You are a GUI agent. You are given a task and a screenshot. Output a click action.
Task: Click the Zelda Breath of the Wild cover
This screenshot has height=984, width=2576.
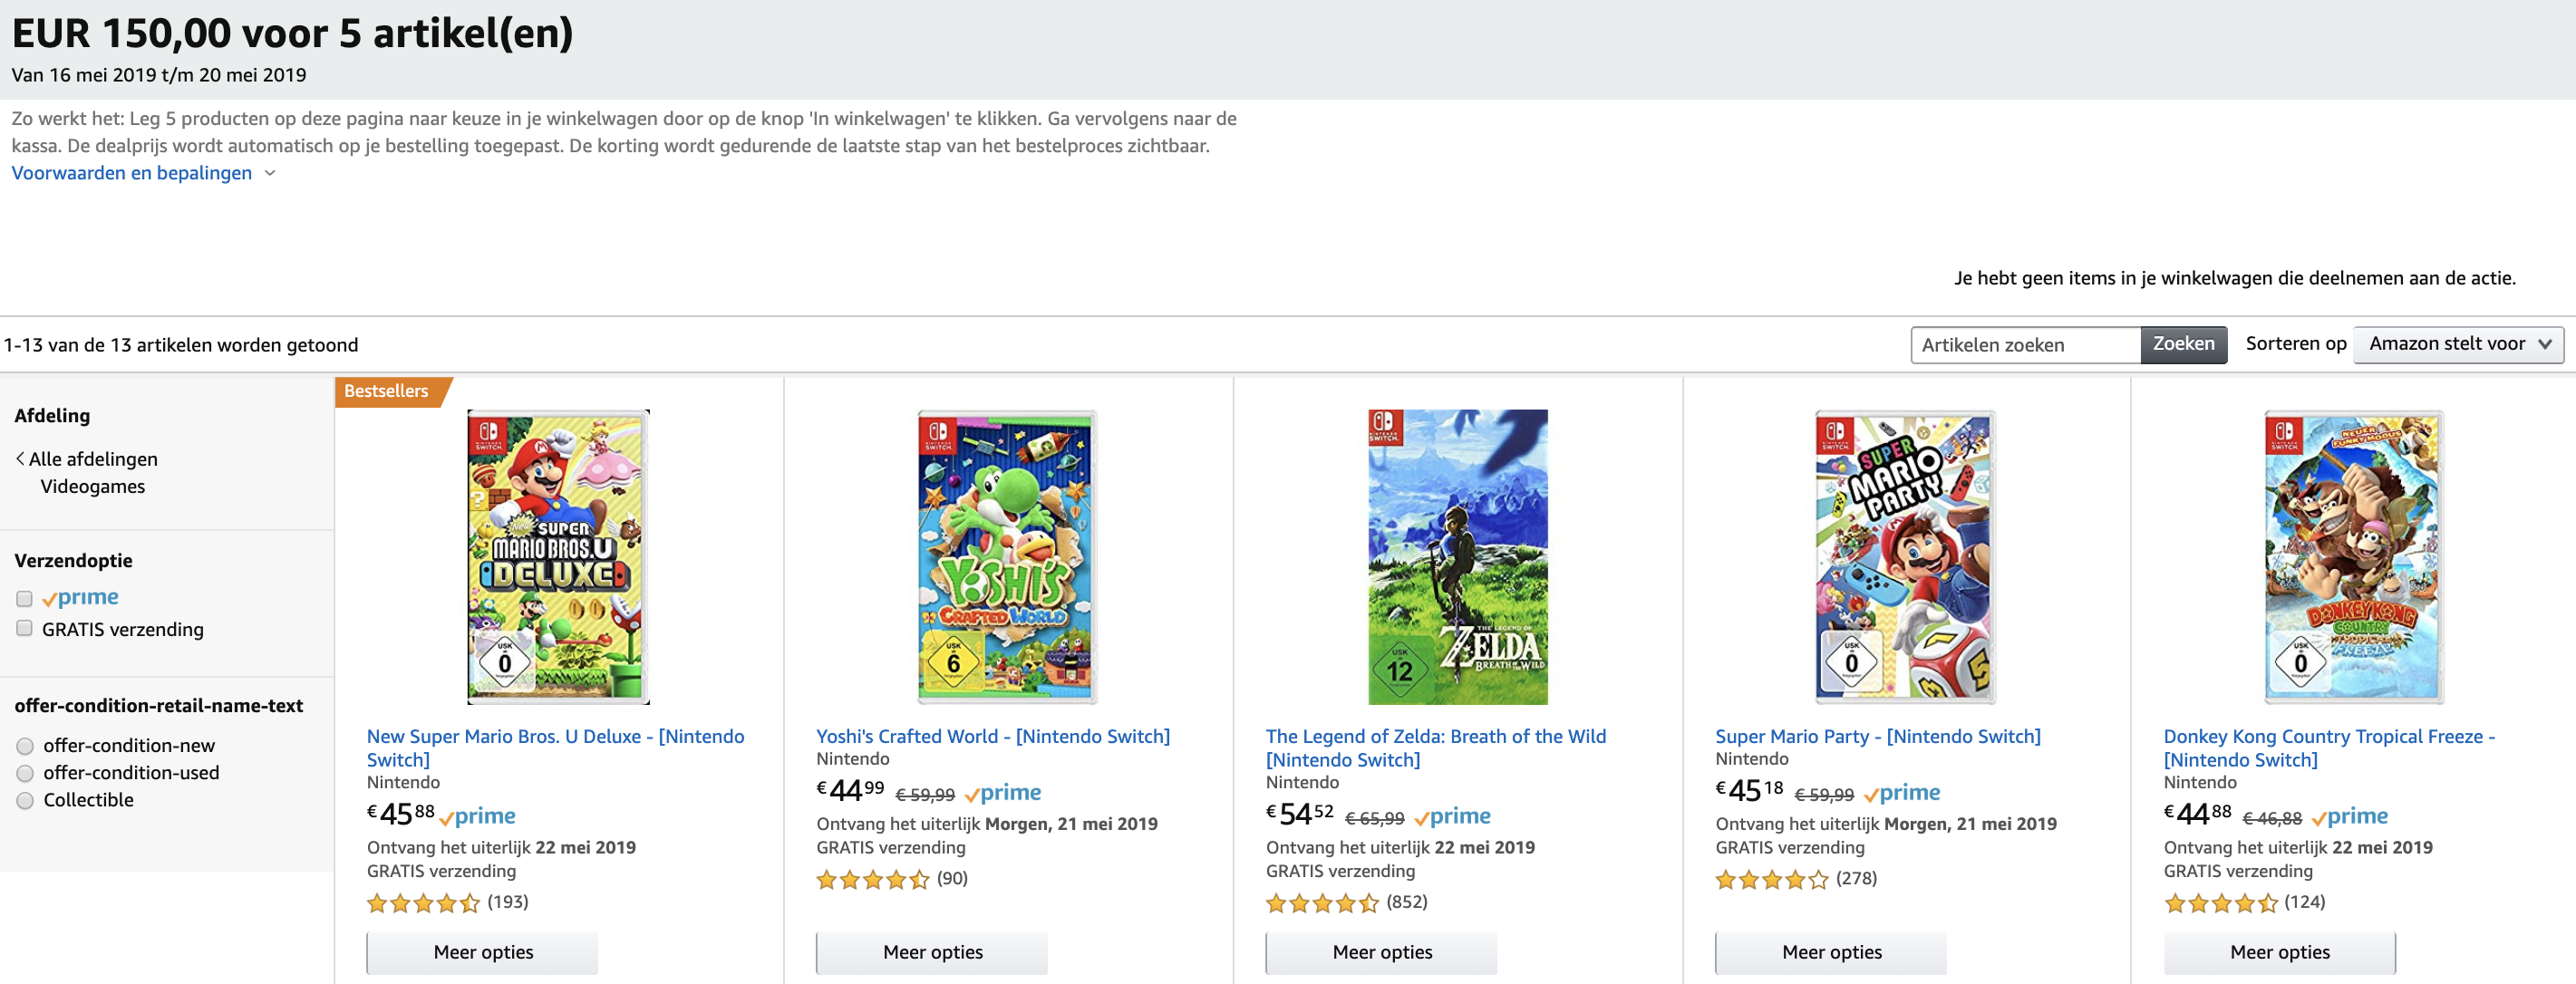(1457, 556)
